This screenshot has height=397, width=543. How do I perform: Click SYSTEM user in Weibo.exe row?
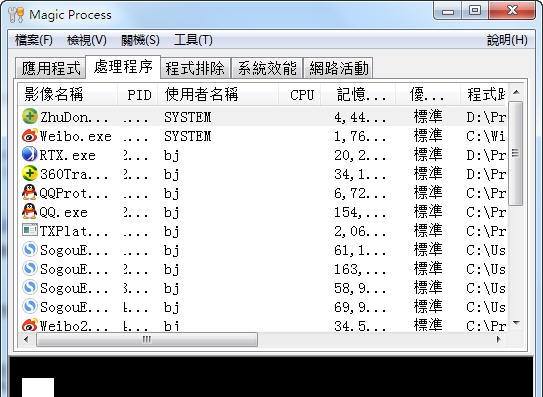click(187, 136)
